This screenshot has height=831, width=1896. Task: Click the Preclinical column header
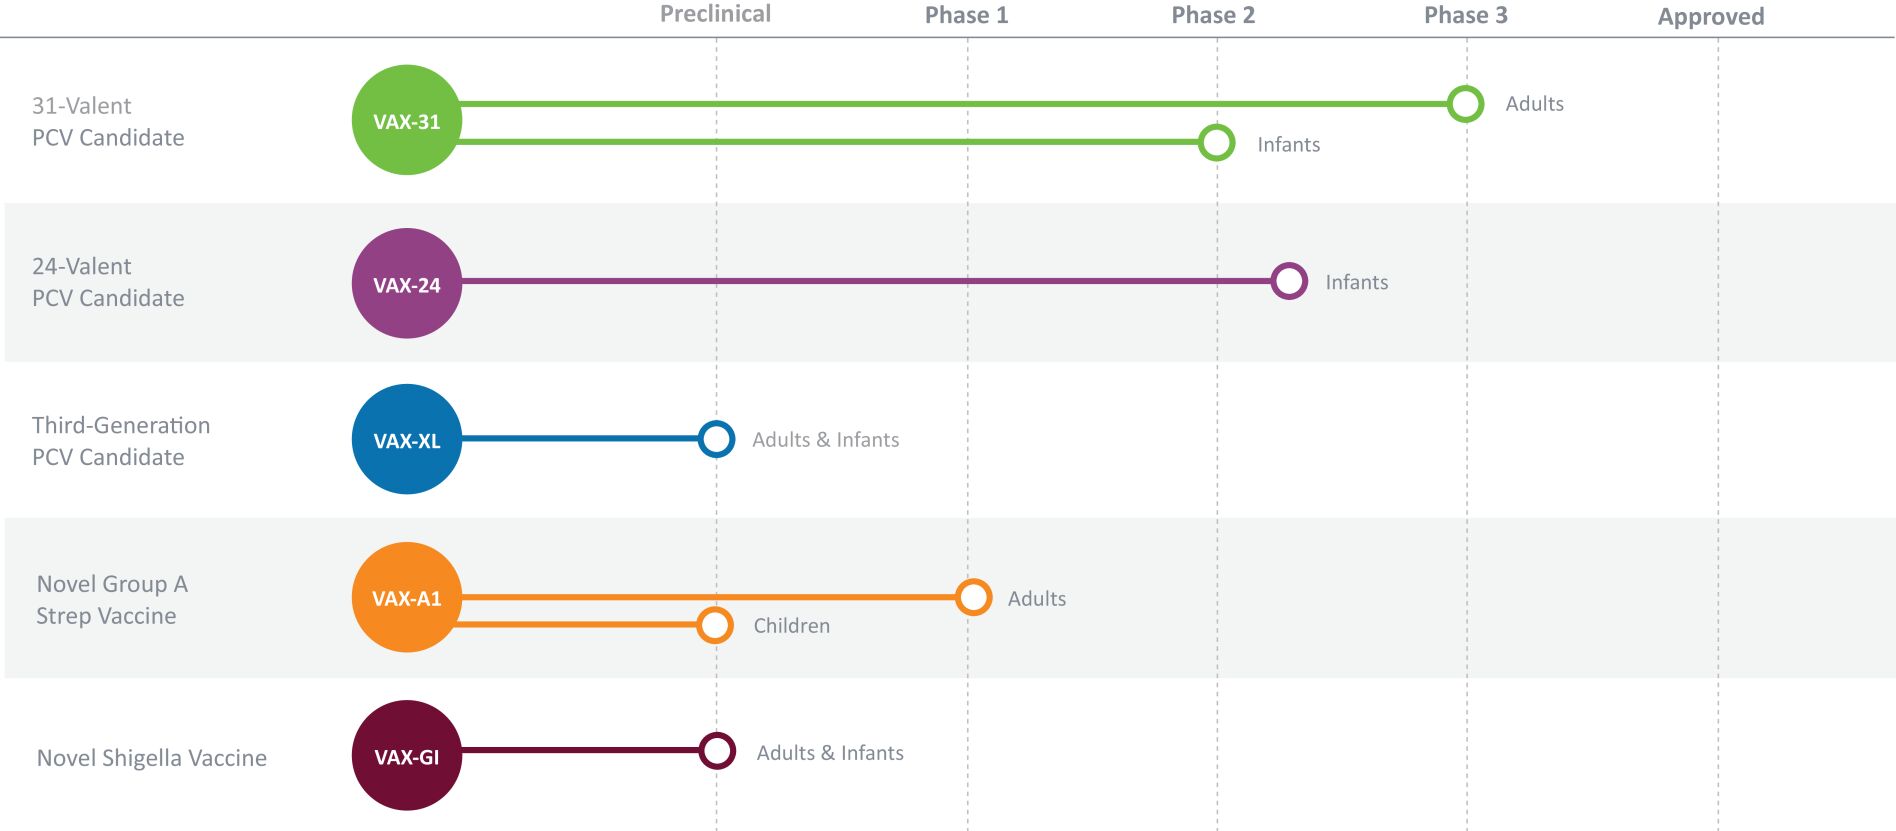[715, 14]
